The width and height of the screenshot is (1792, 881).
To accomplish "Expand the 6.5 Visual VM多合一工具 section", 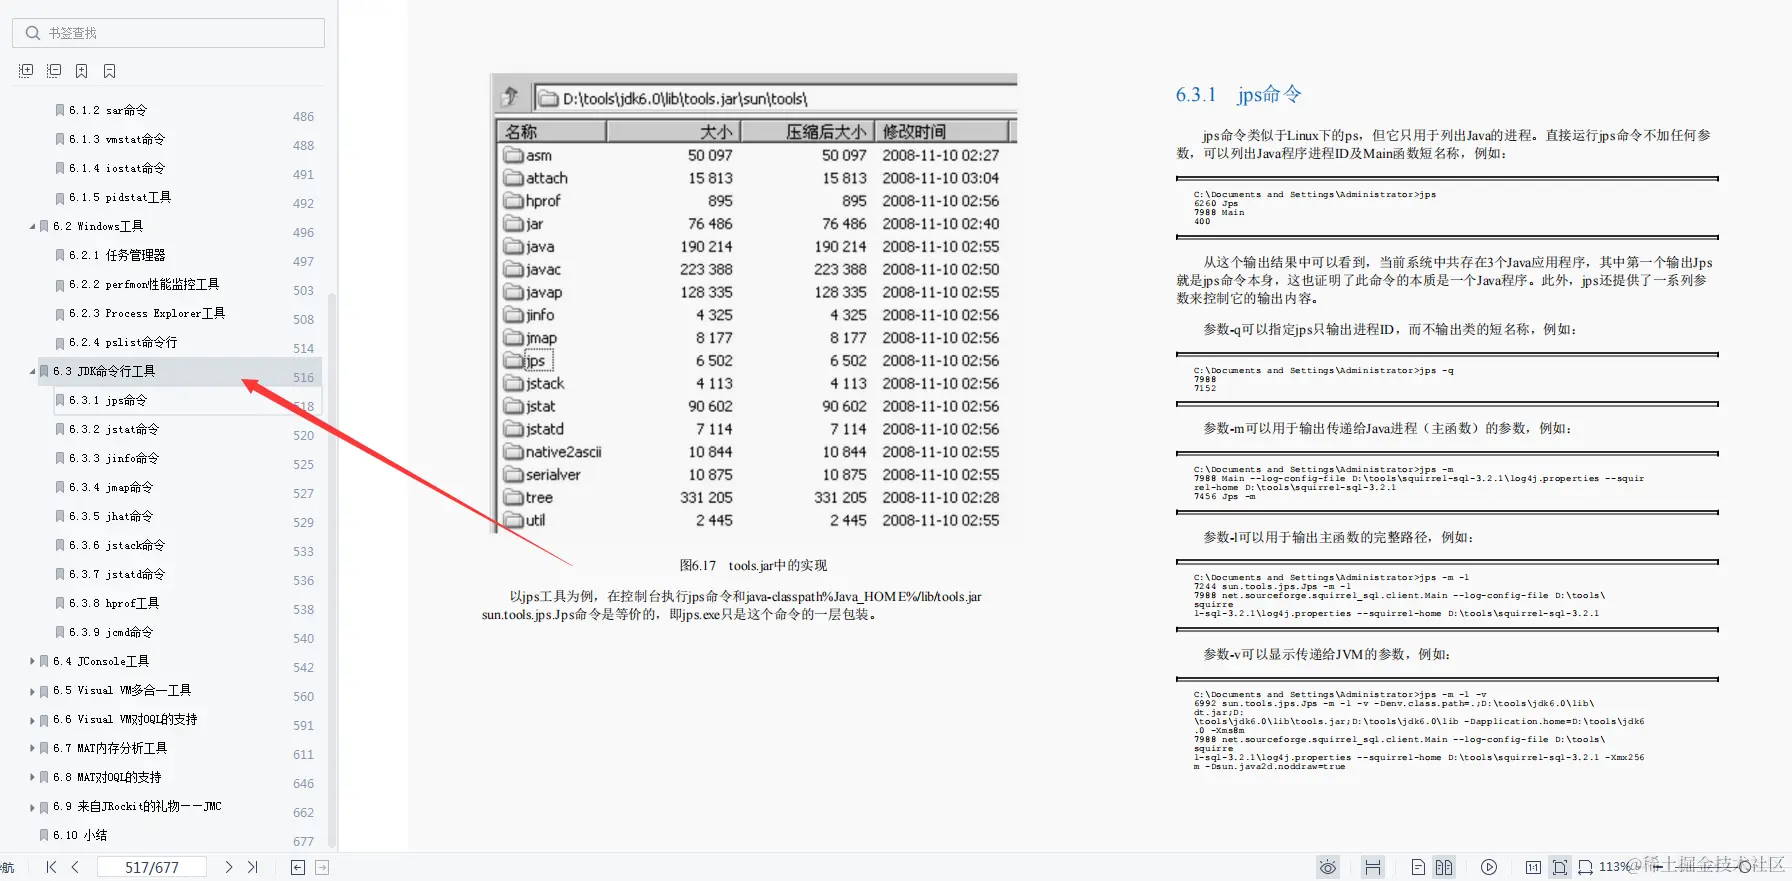I will click(32, 691).
